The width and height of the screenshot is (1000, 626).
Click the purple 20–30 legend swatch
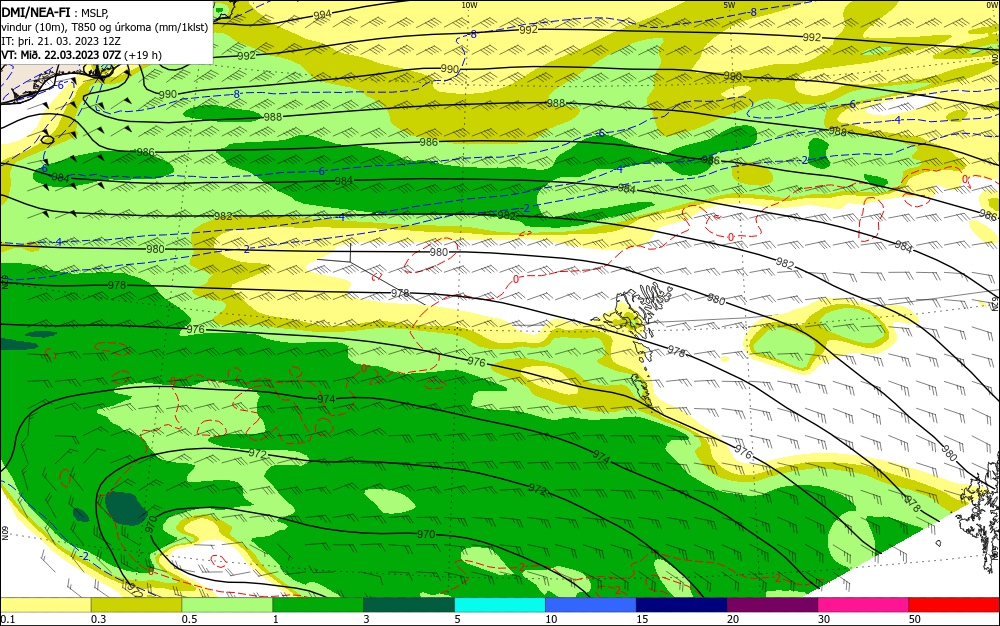(x=772, y=605)
